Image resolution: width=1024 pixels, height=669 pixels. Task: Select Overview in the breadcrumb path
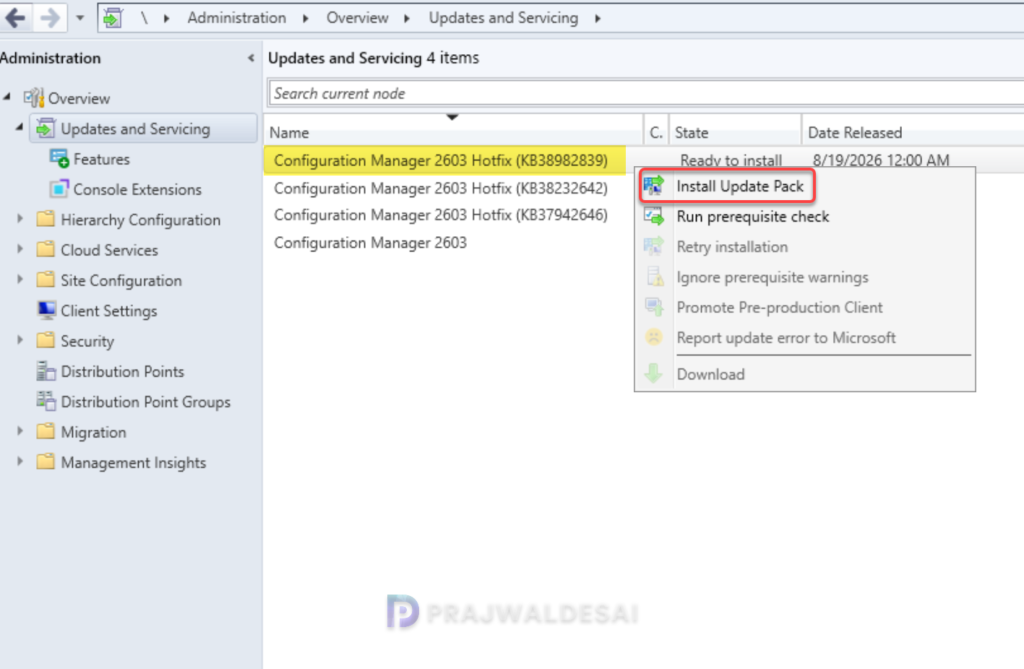(x=357, y=18)
